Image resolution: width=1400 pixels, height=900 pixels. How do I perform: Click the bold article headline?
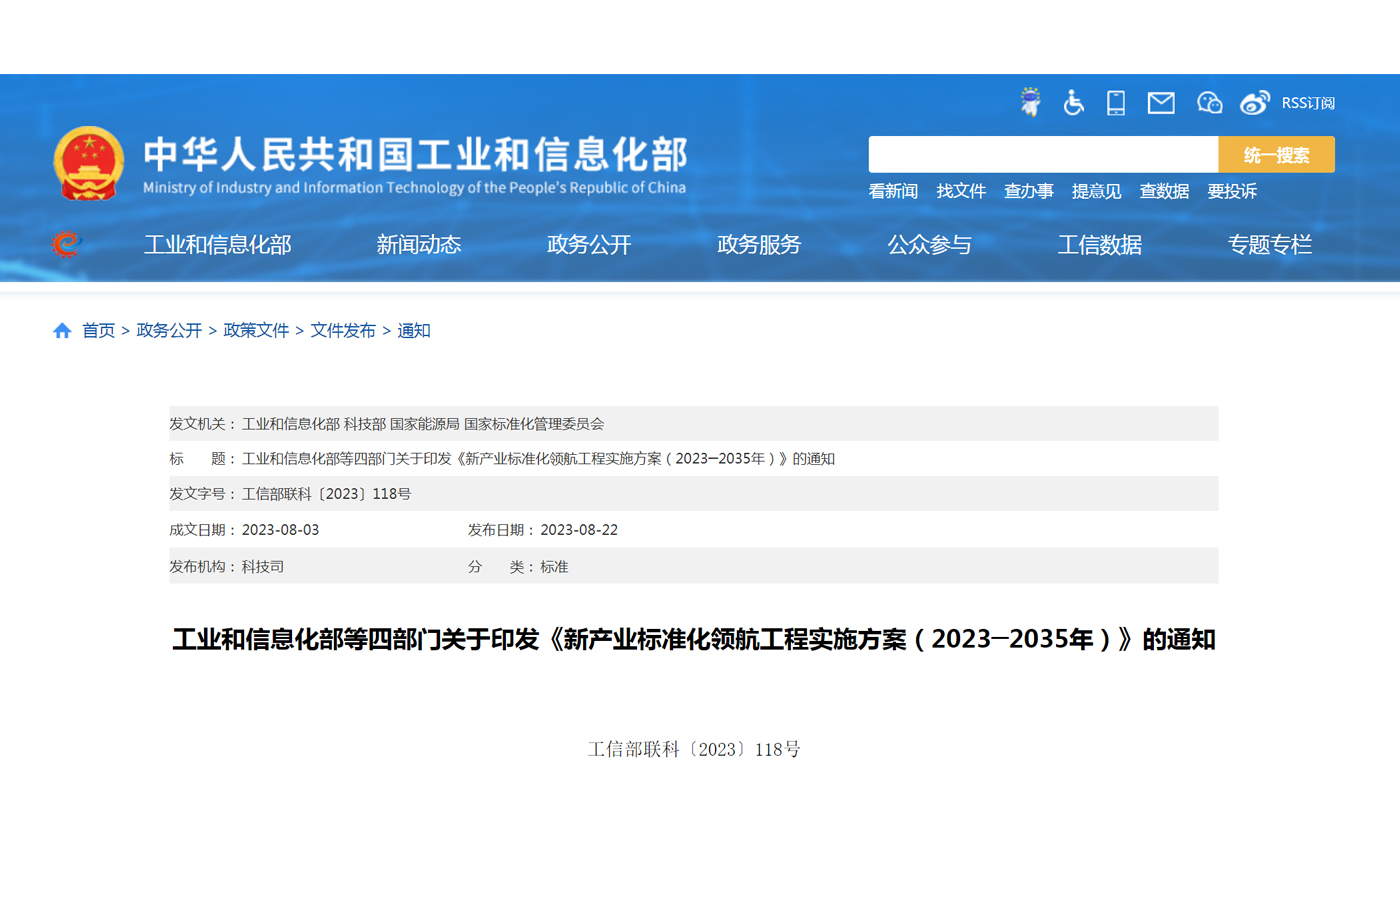pos(694,640)
